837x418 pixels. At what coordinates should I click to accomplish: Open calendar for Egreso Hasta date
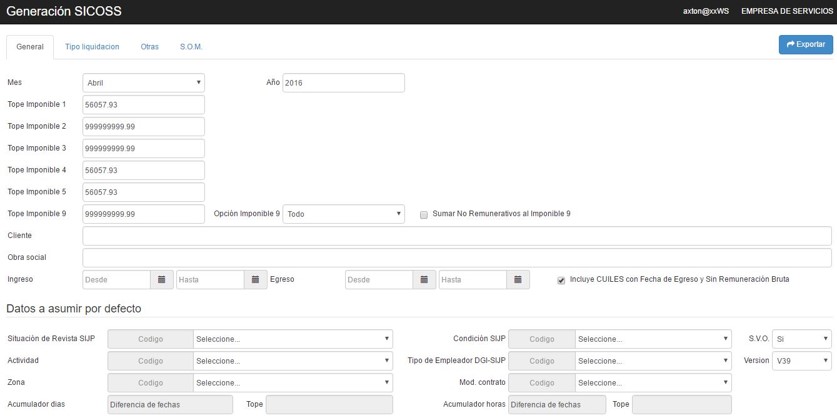click(x=518, y=280)
